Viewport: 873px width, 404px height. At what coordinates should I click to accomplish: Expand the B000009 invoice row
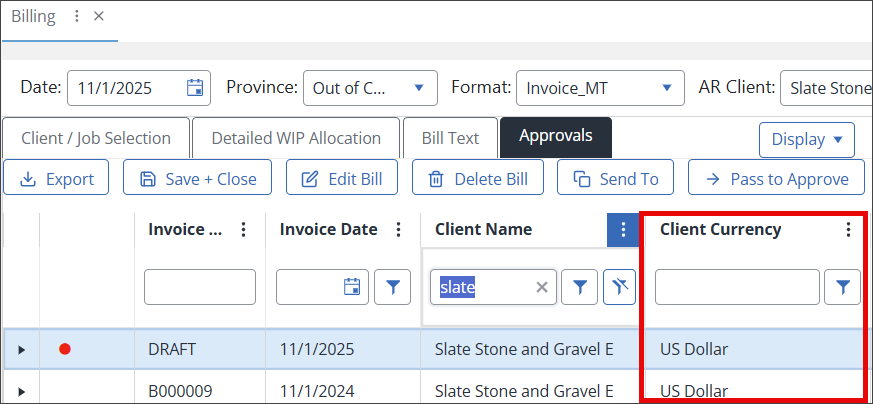21,391
